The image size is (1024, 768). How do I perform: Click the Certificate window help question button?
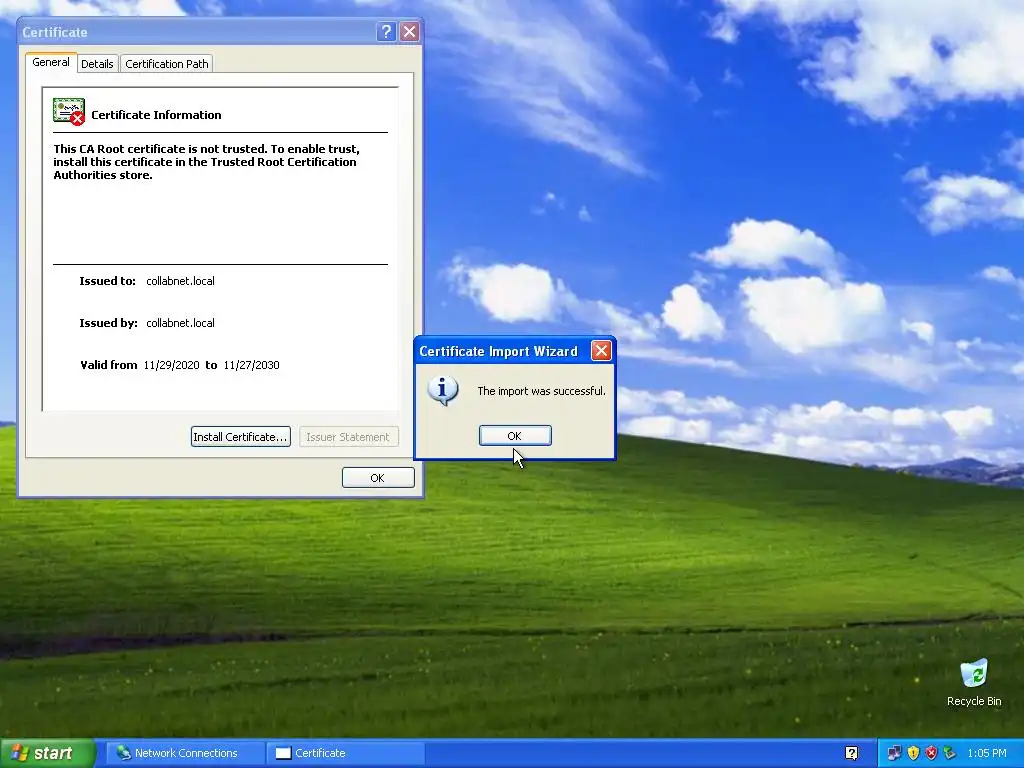(x=386, y=31)
